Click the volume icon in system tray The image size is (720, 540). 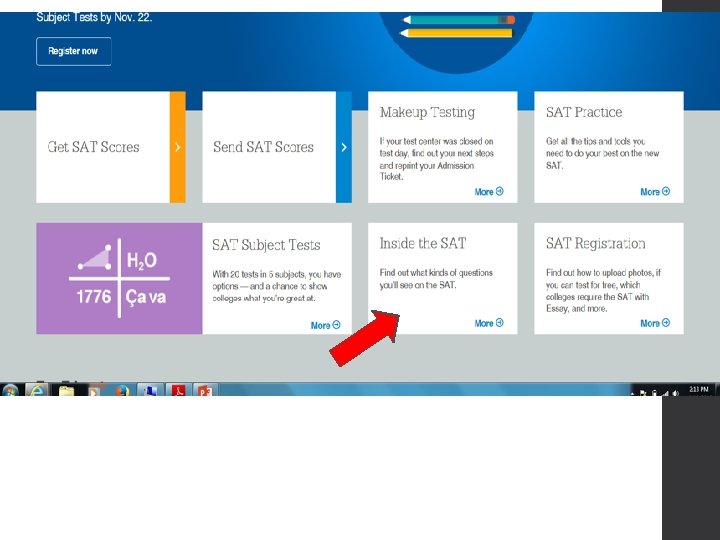click(675, 393)
